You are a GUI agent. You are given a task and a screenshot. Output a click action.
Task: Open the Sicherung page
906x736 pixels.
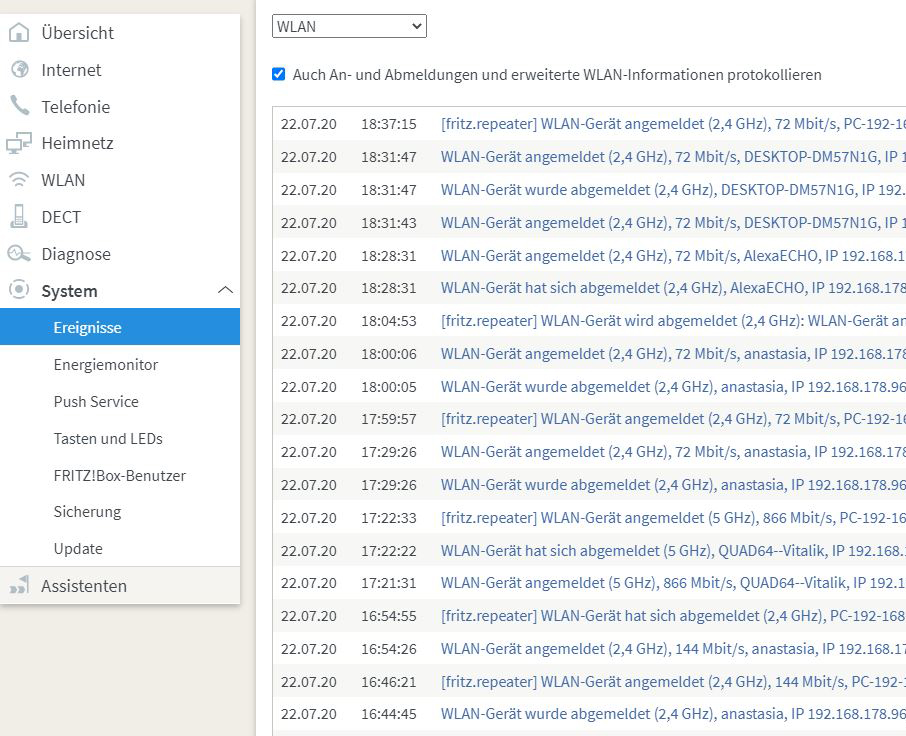tap(87, 512)
